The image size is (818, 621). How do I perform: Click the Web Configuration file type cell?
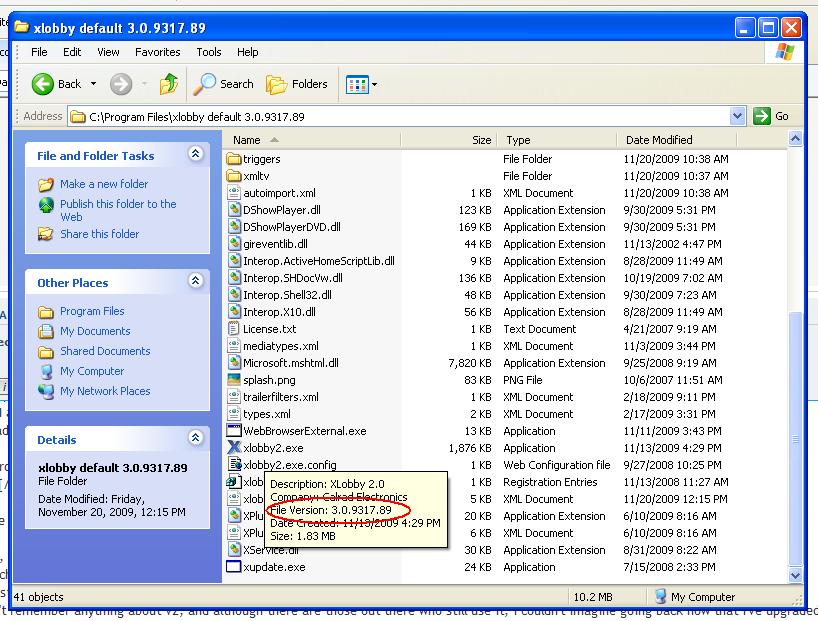point(557,465)
